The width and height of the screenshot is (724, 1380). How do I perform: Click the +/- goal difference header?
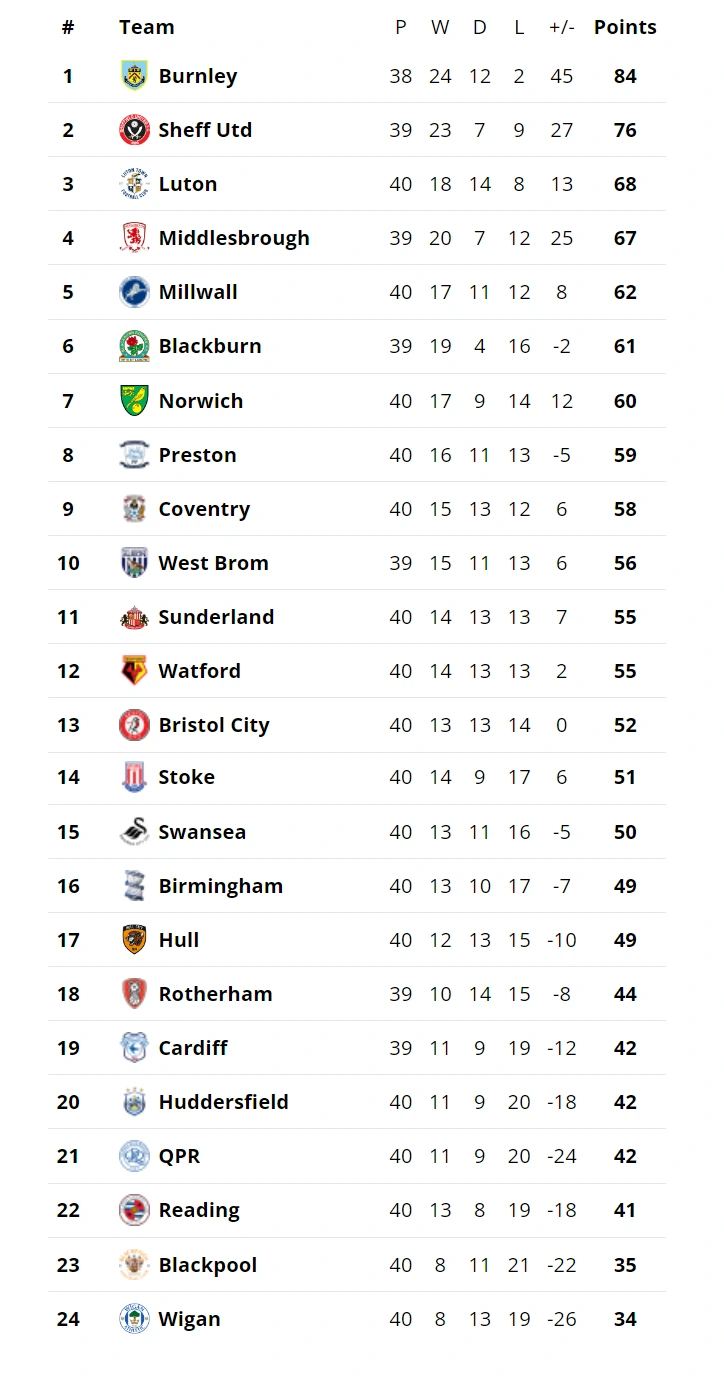coord(561,27)
